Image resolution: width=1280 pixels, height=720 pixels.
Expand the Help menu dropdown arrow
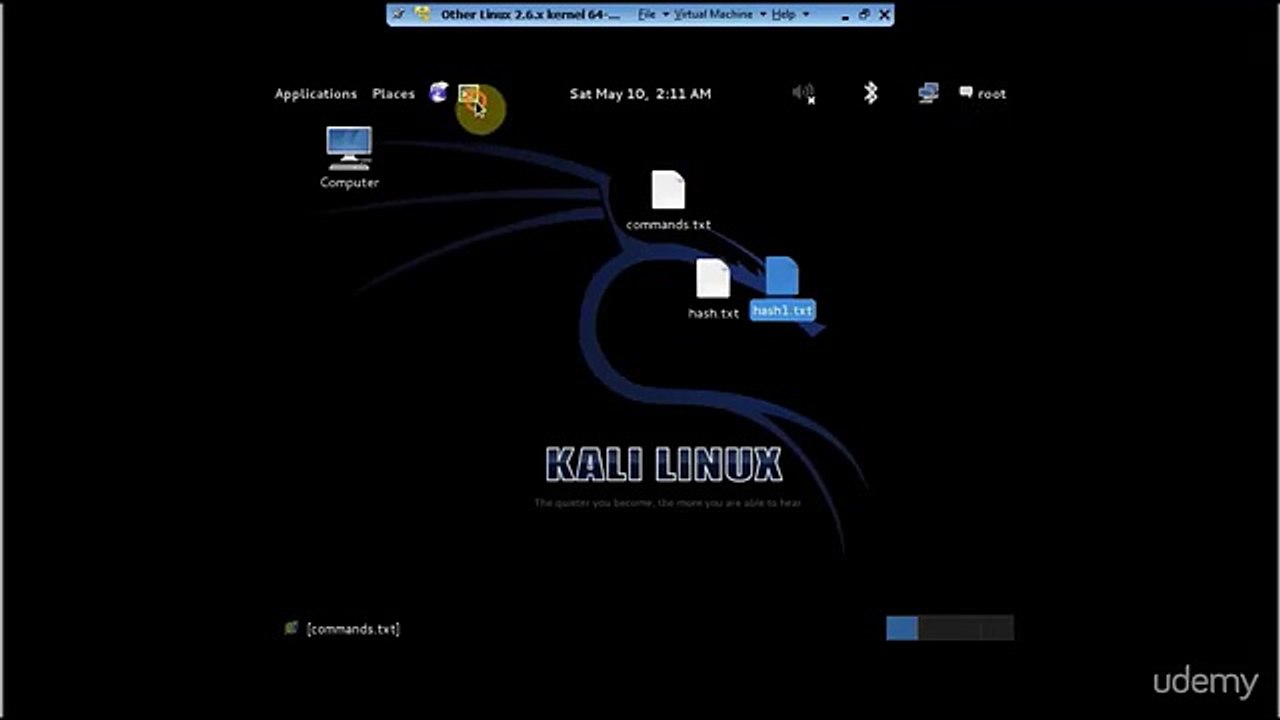pyautogui.click(x=805, y=15)
